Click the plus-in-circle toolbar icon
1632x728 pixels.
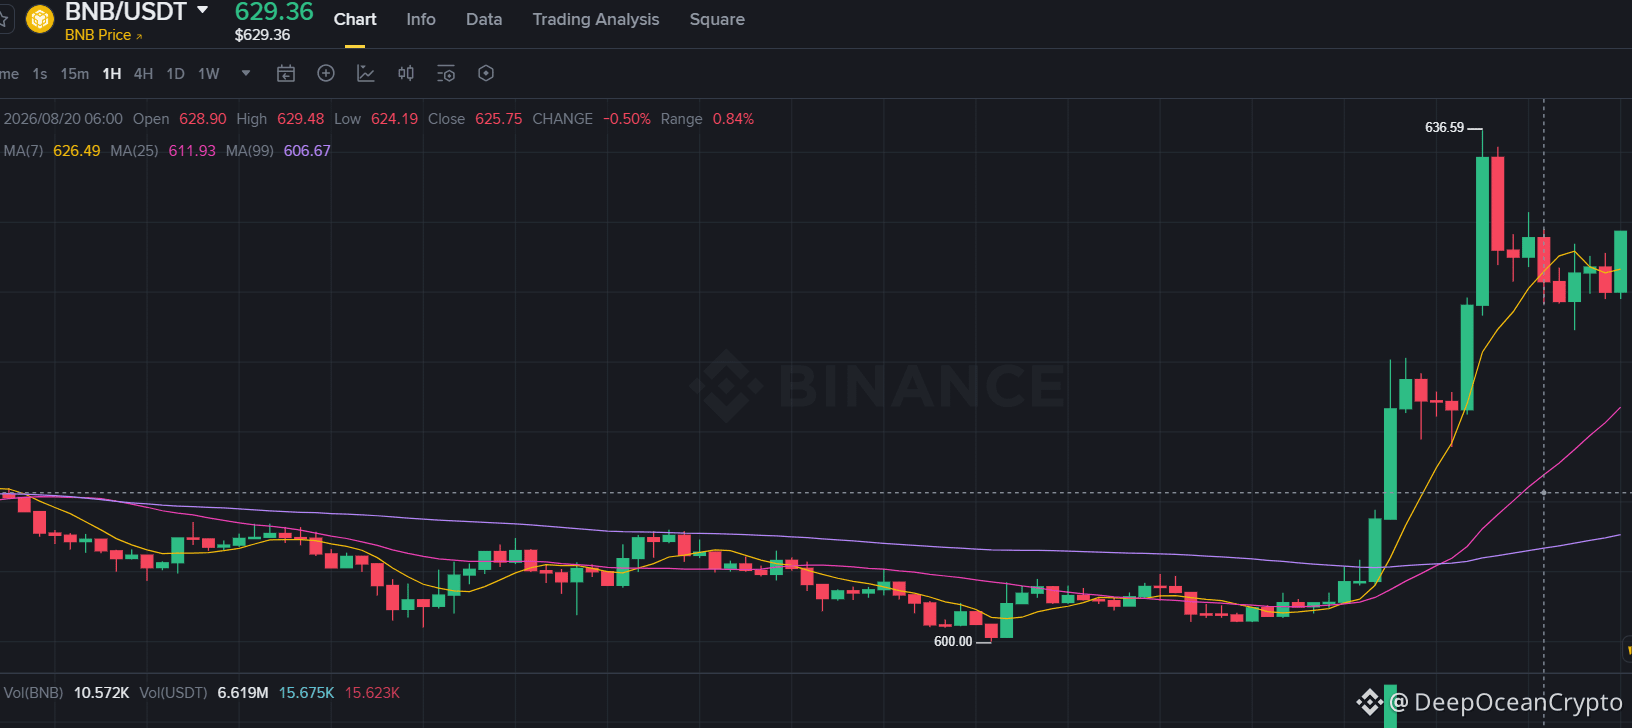coord(326,73)
